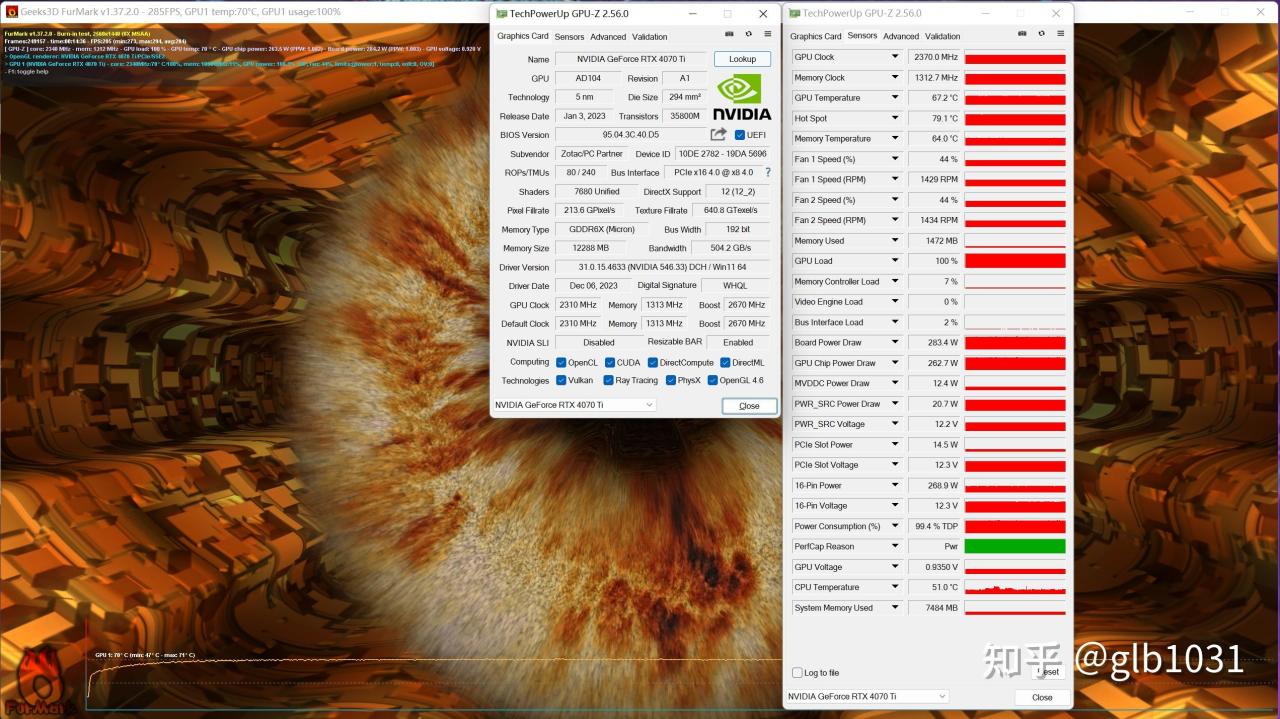Image resolution: width=1280 pixels, height=719 pixels.
Task: Toggle the DirectML checkbox
Action: tap(724, 362)
